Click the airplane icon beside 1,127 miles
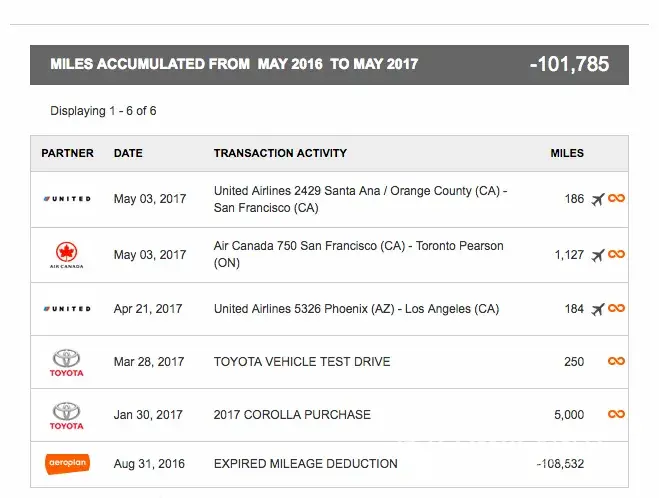Viewport: 659px width, 498px height. [x=598, y=255]
